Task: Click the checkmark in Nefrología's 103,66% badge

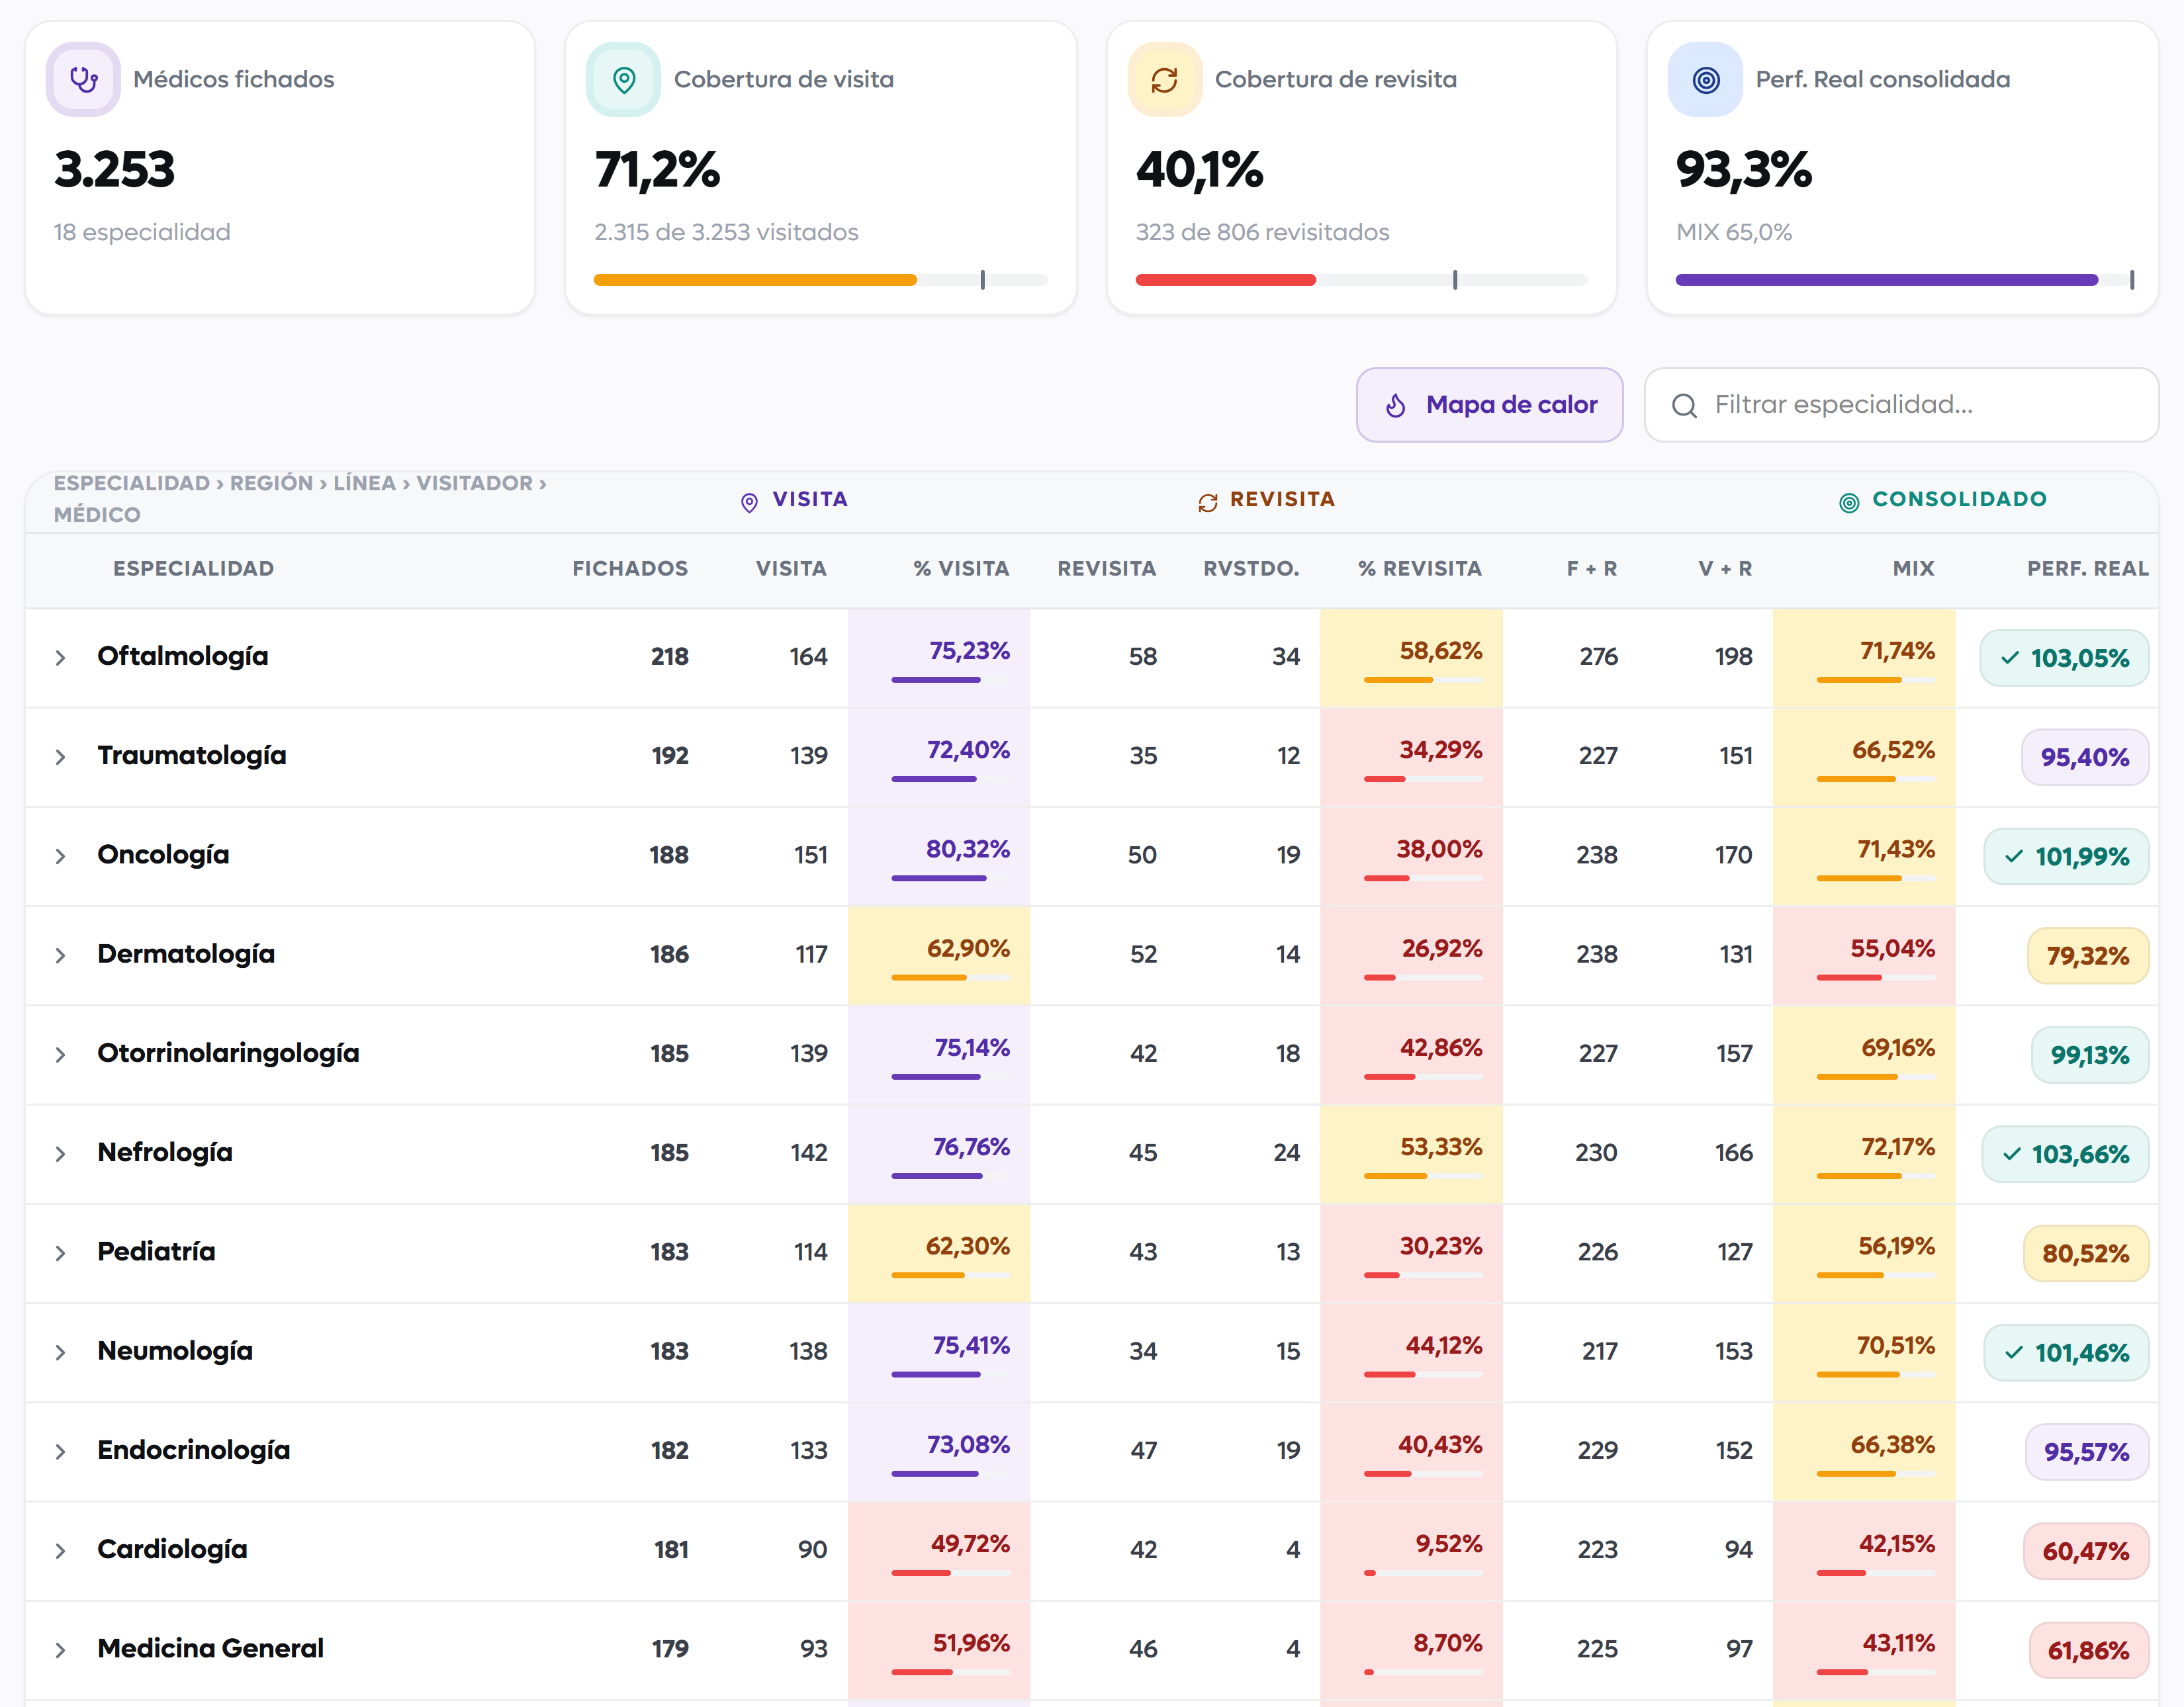Action: (x=2012, y=1154)
